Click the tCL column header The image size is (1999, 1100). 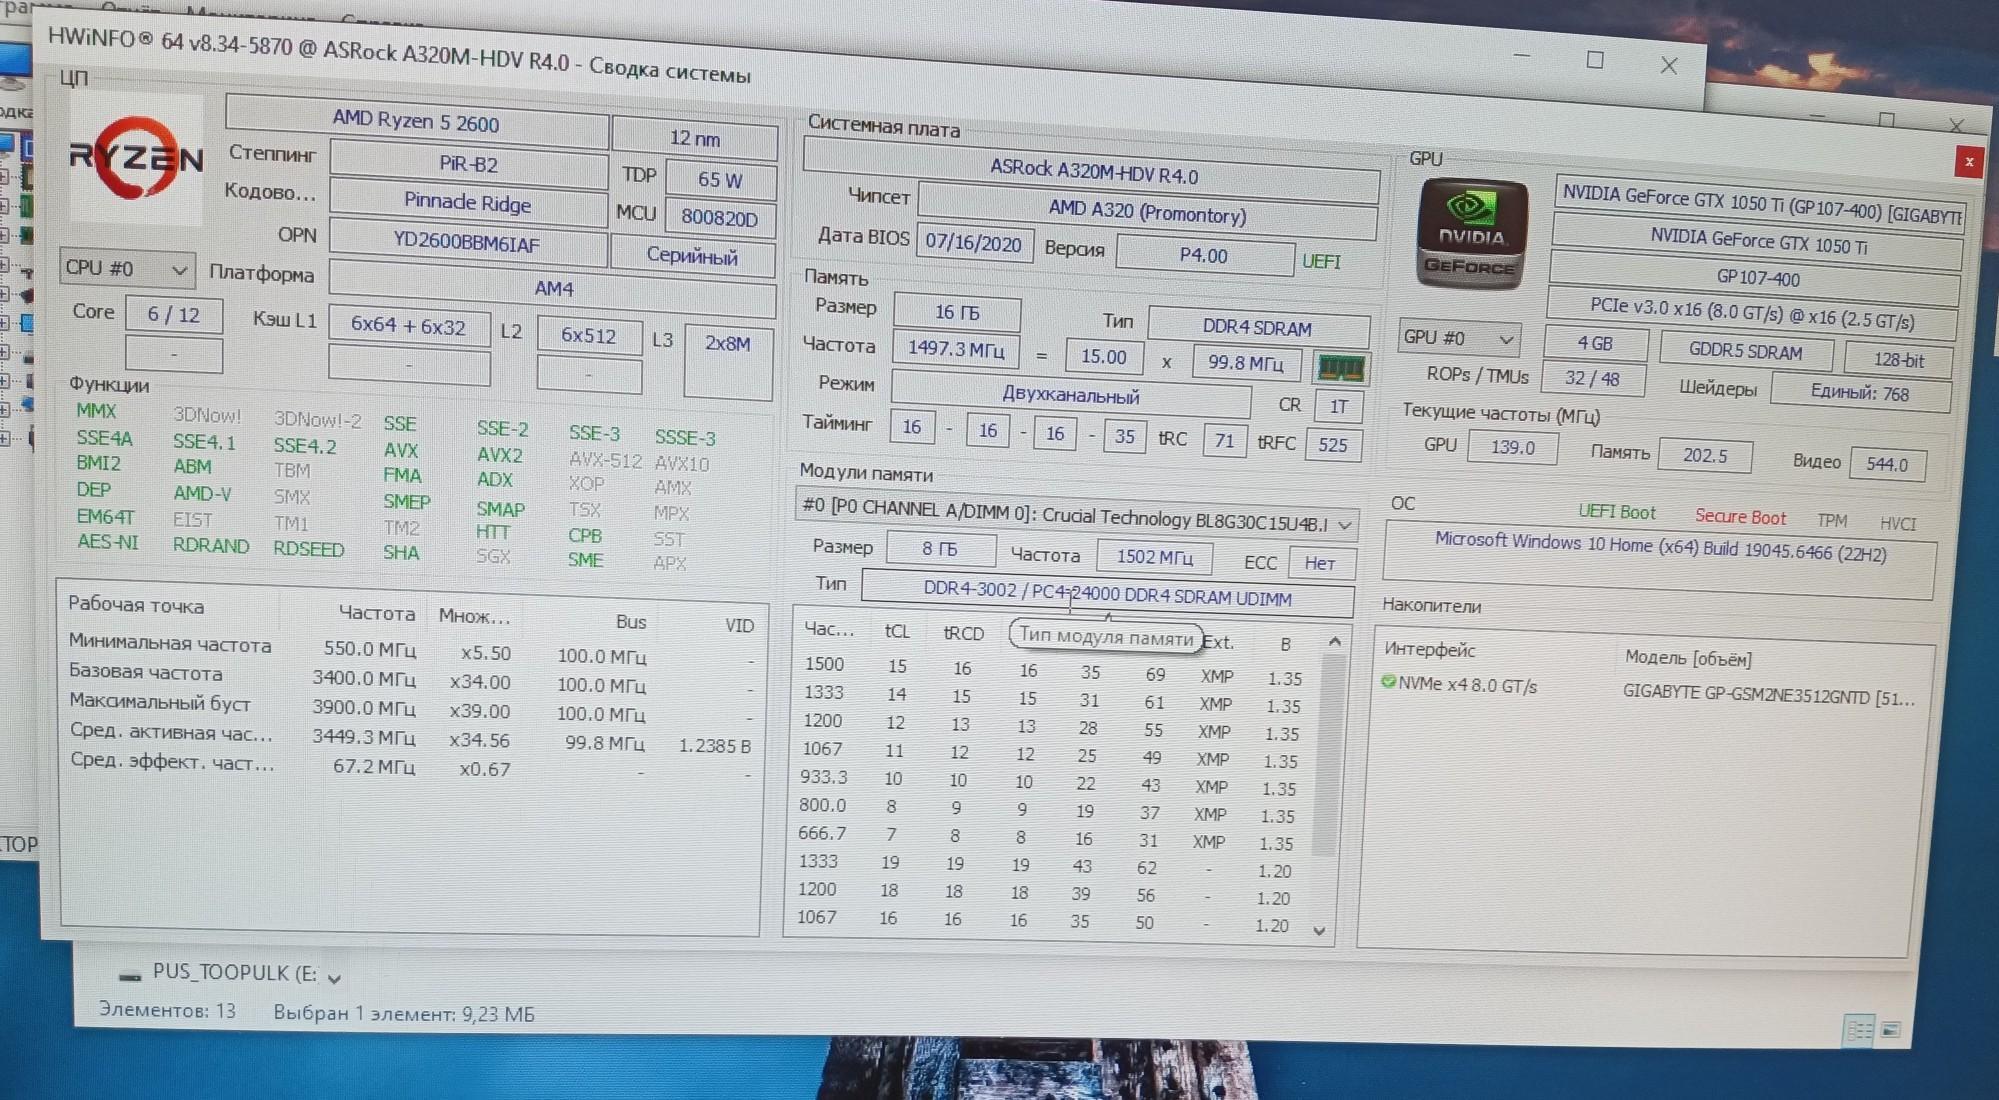(x=897, y=631)
